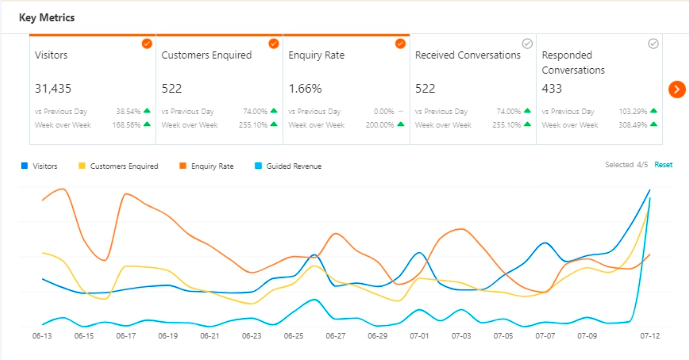The image size is (689, 360).
Task: Toggle Enquiry Rate orange legend swatch
Action: 183,166
